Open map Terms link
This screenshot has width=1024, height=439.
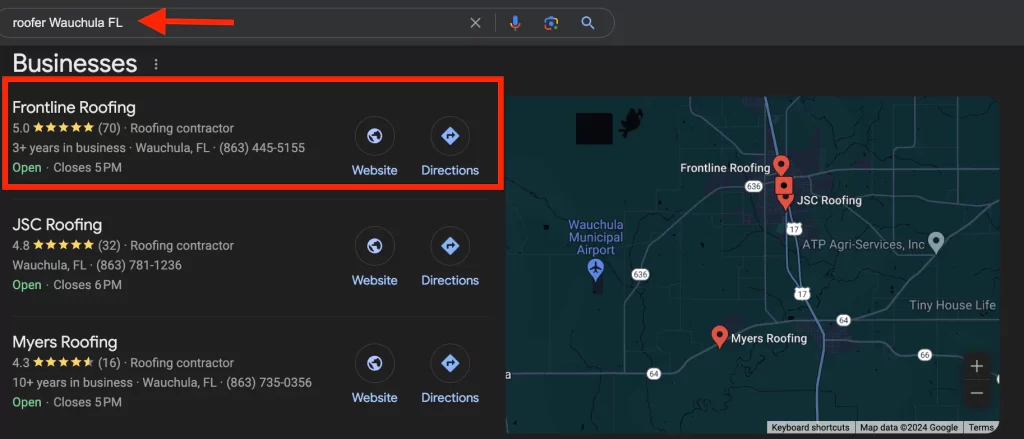[x=981, y=428]
